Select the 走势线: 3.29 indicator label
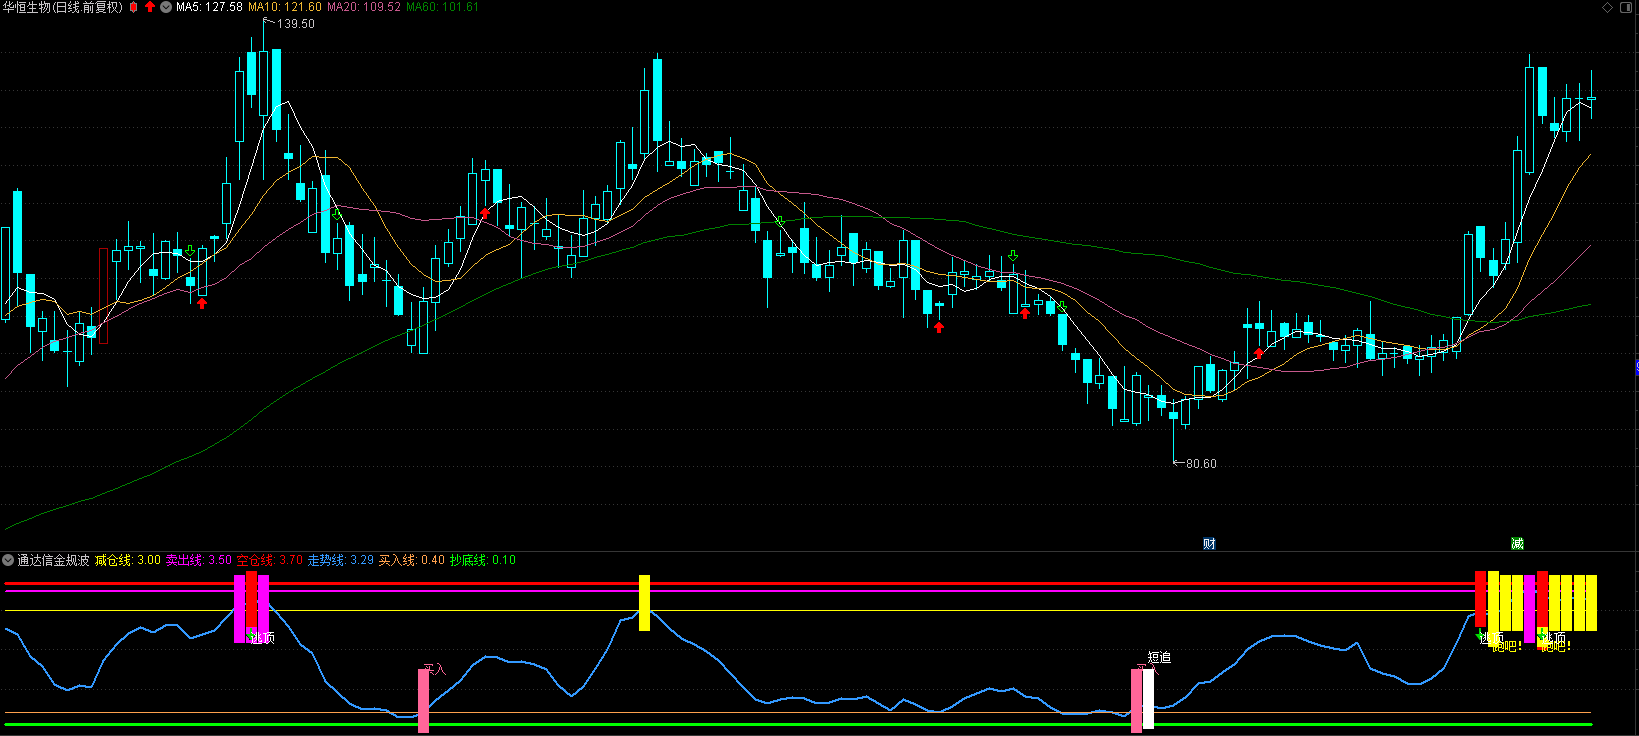Viewport: 1639px width, 736px height. click(x=341, y=560)
